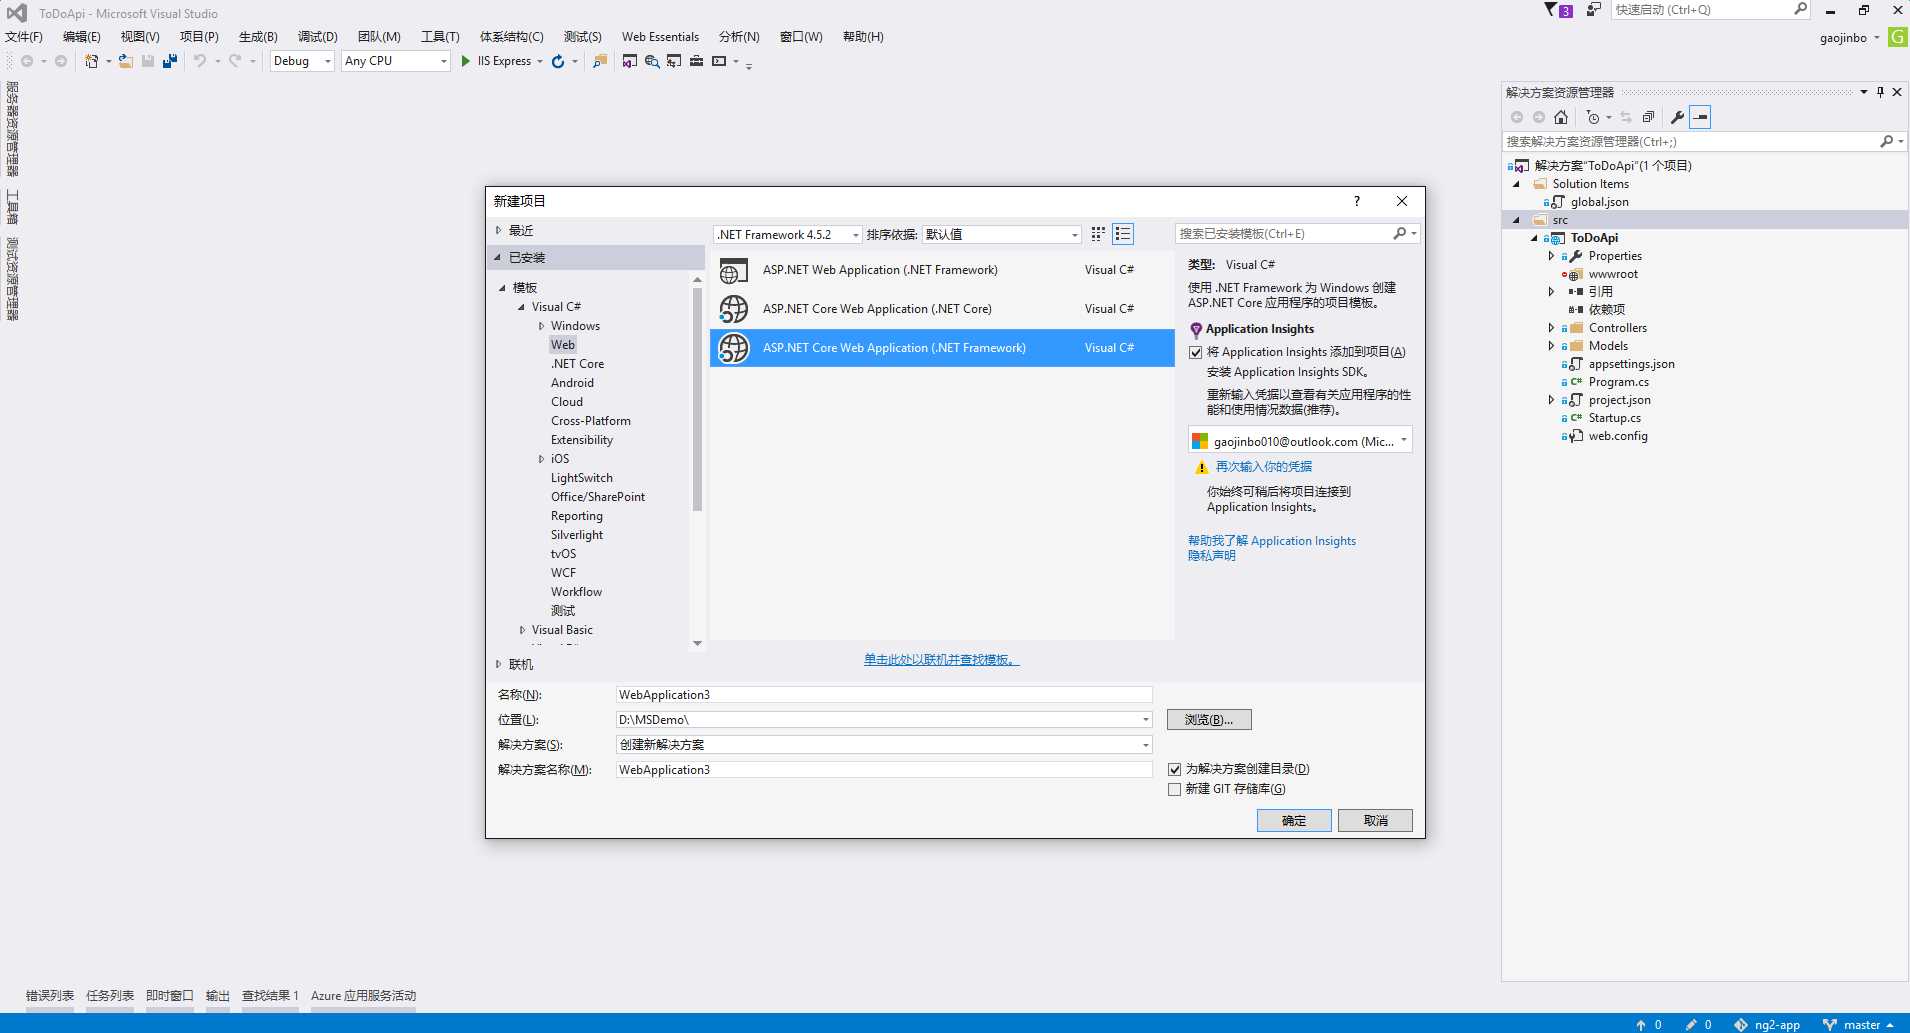Select Startup.cs in Solution Explorer

pos(1614,418)
